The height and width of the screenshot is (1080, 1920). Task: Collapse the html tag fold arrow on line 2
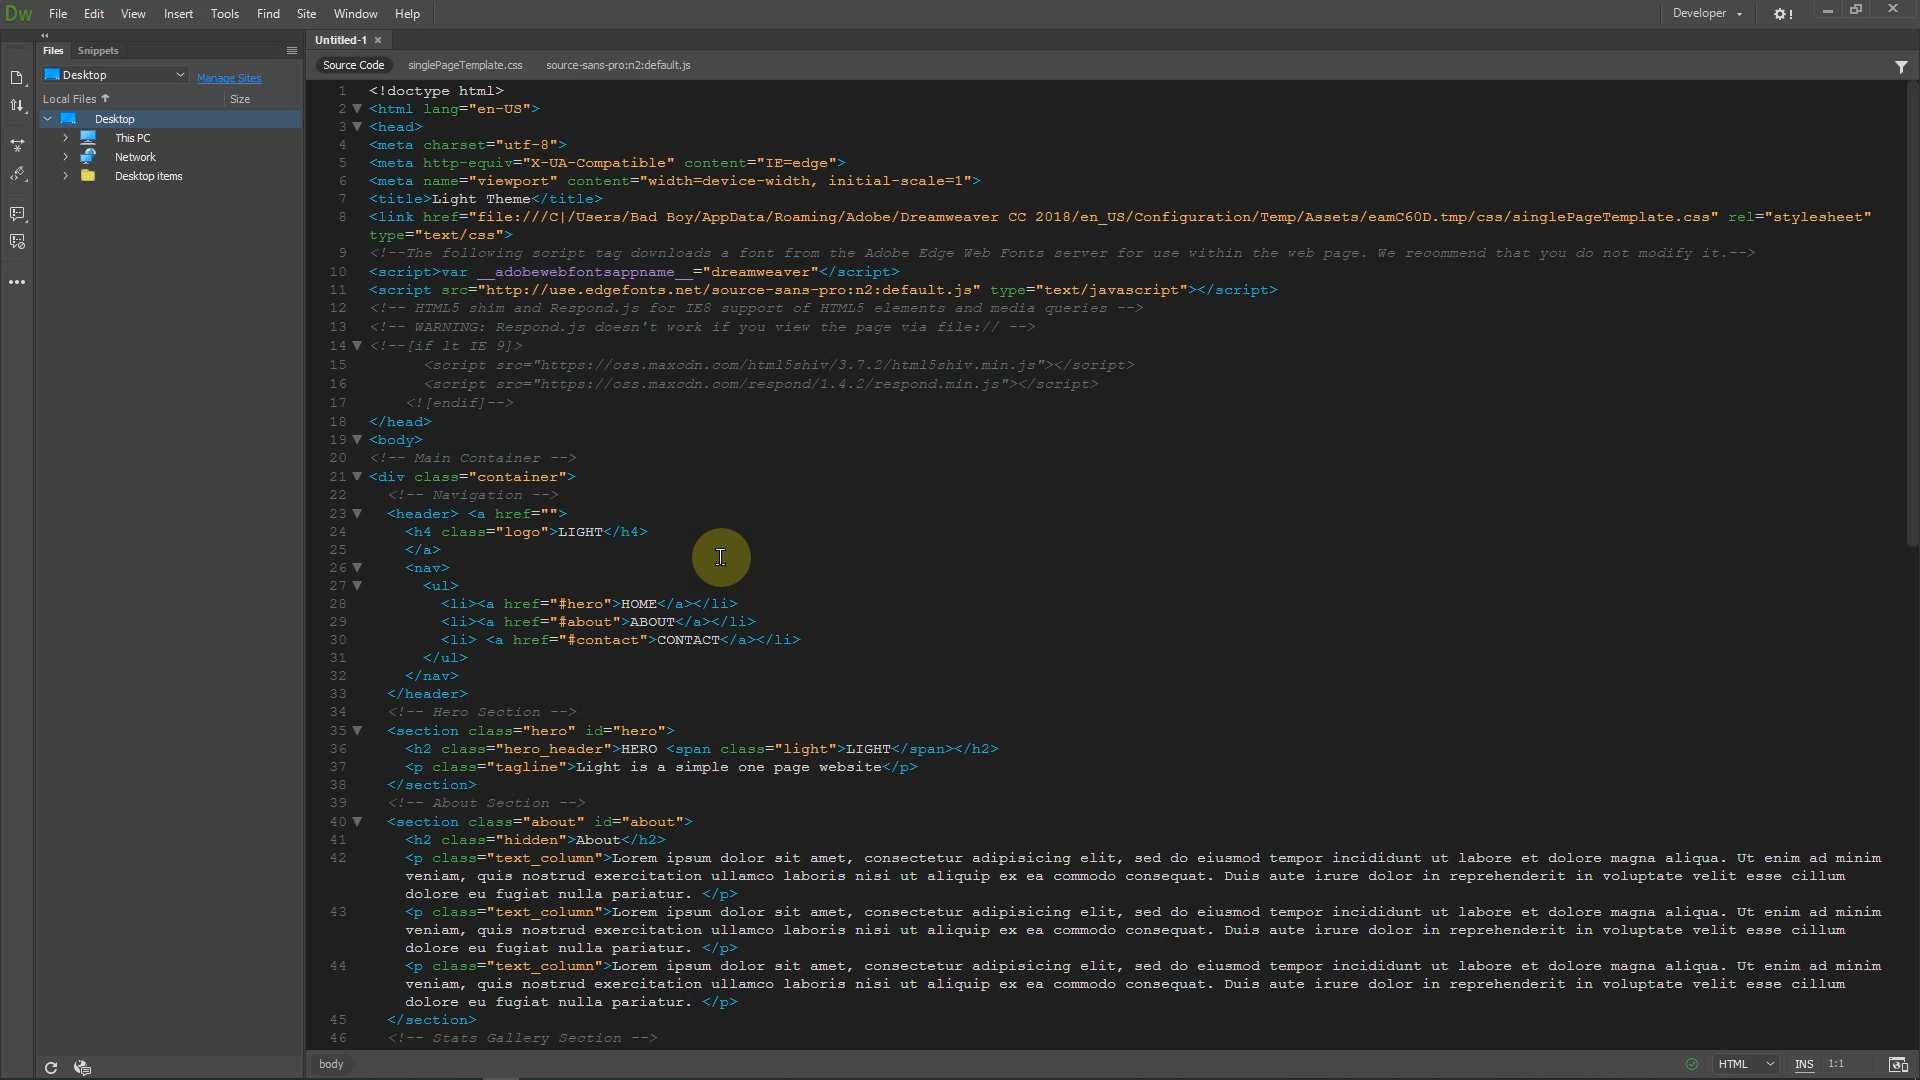click(x=357, y=109)
